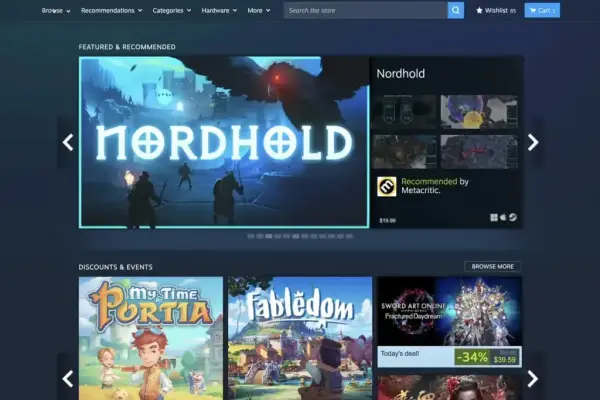Open the Wishlist
The width and height of the screenshot is (600, 400).
coord(496,11)
